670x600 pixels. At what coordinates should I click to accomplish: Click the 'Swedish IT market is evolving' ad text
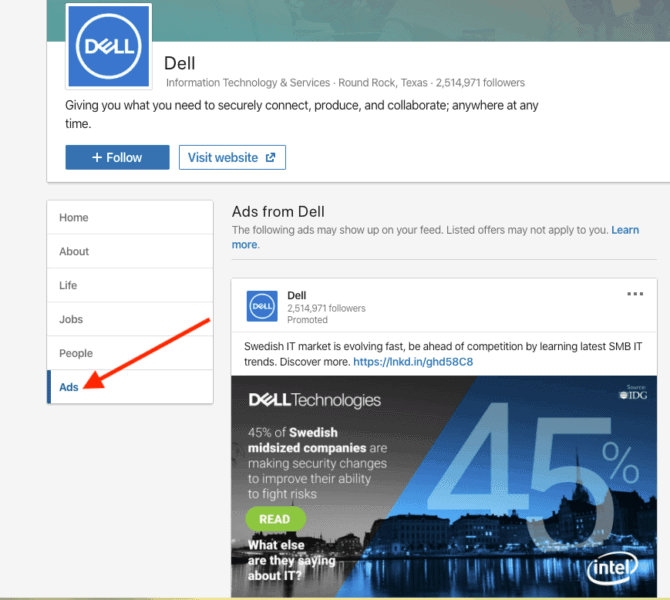(x=443, y=354)
